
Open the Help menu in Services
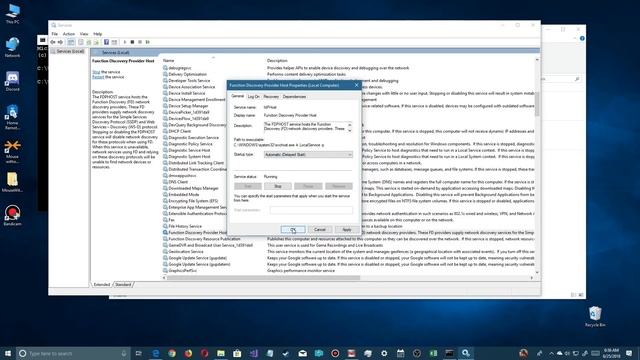coord(98,34)
